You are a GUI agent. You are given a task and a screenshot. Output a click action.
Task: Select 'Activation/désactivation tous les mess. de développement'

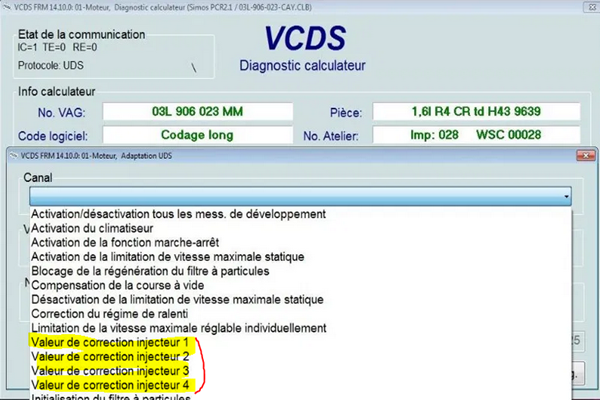(301, 214)
